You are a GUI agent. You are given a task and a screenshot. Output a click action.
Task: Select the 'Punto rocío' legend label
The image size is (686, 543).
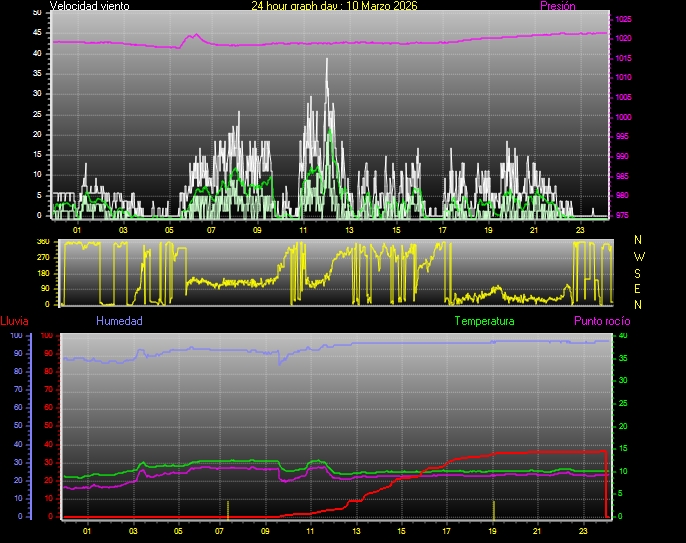tap(601, 321)
